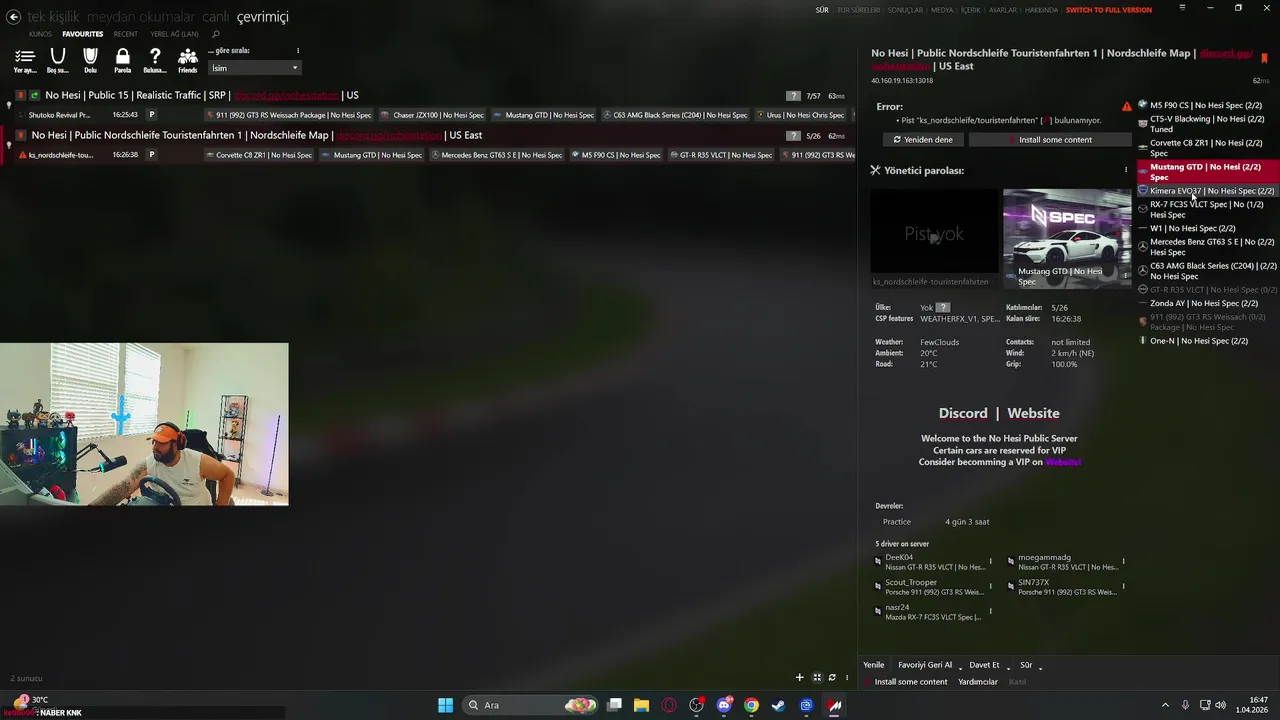The height and width of the screenshot is (720, 1280).
Task: Expand the 'Davet Et' dropdown arrow
Action: pos(1007,667)
